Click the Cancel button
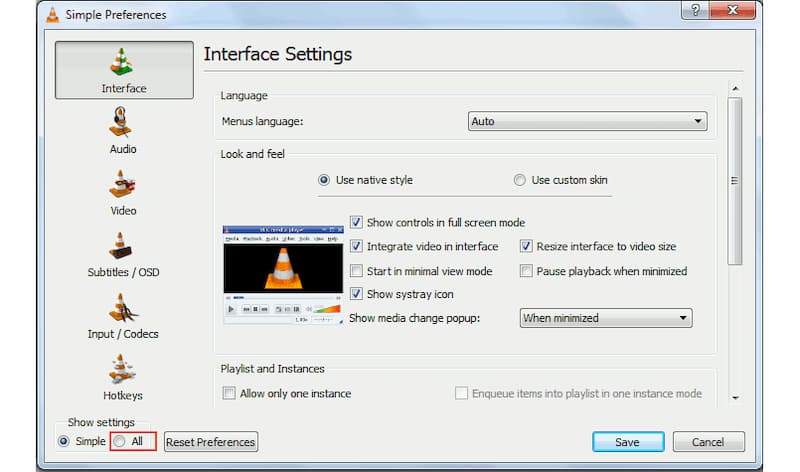800x472 pixels. click(x=708, y=442)
